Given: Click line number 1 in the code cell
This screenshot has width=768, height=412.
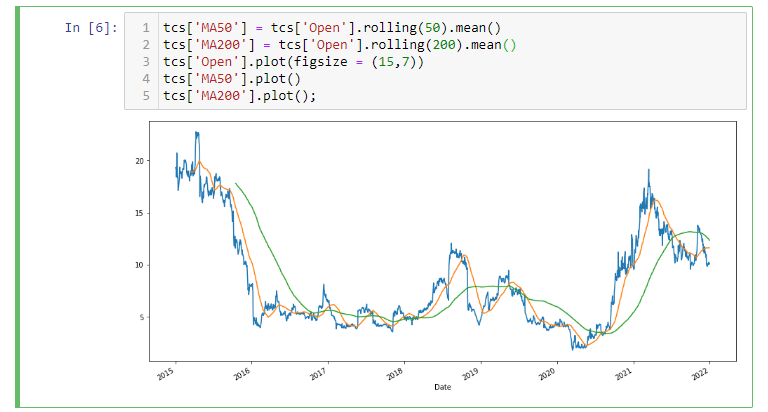Looking at the screenshot, I should 146,28.
